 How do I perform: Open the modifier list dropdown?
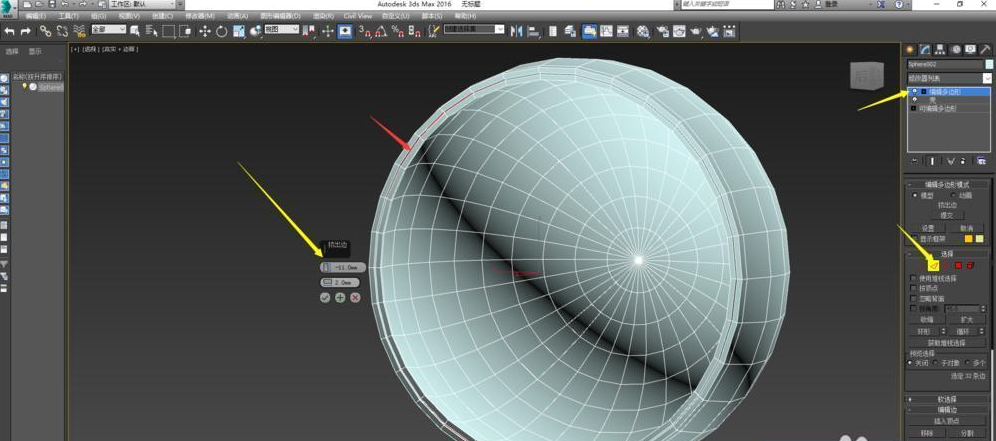tap(986, 78)
